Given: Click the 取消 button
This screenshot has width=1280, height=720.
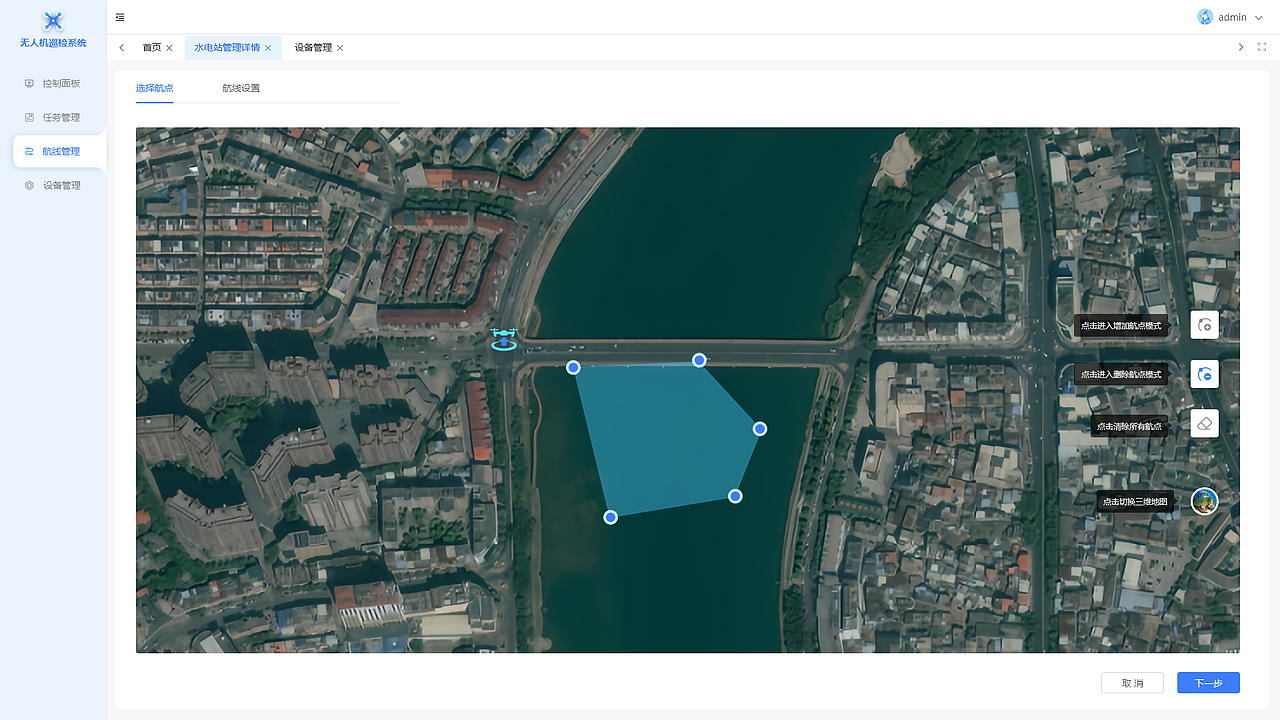Looking at the screenshot, I should pyautogui.click(x=1132, y=683).
